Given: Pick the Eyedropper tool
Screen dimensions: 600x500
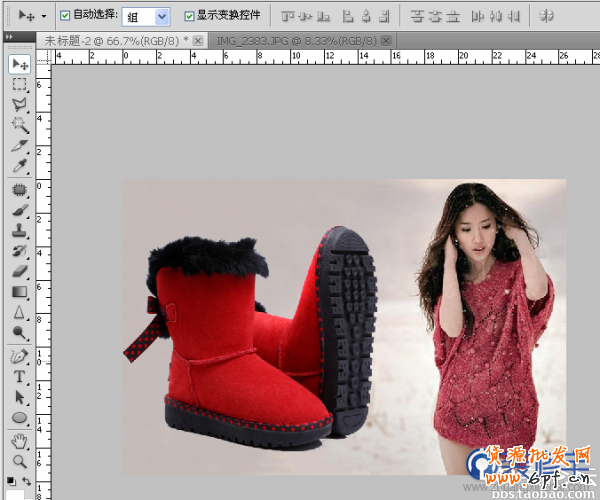Looking at the screenshot, I should tap(19, 167).
